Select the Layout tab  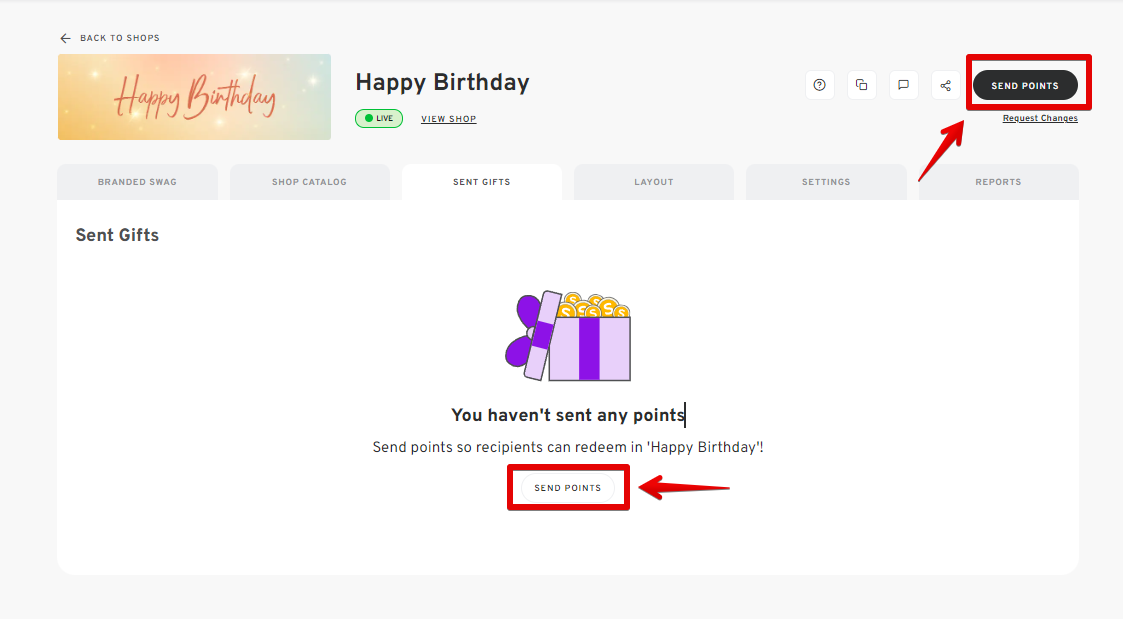pos(653,181)
